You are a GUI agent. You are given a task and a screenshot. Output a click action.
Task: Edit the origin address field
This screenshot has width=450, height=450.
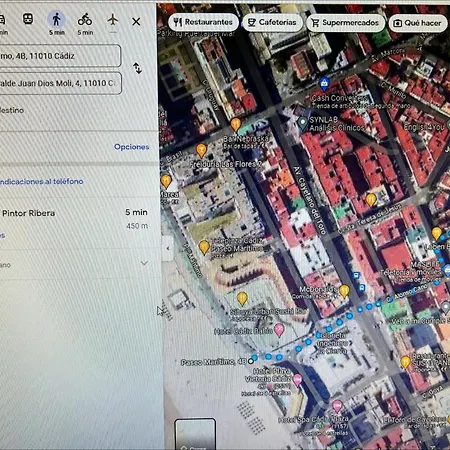coord(60,56)
